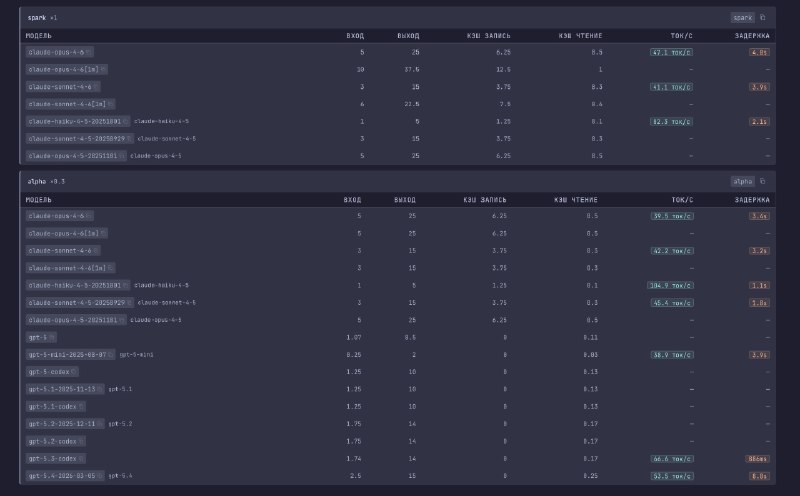Copy the spark group name icon

tap(763, 17)
